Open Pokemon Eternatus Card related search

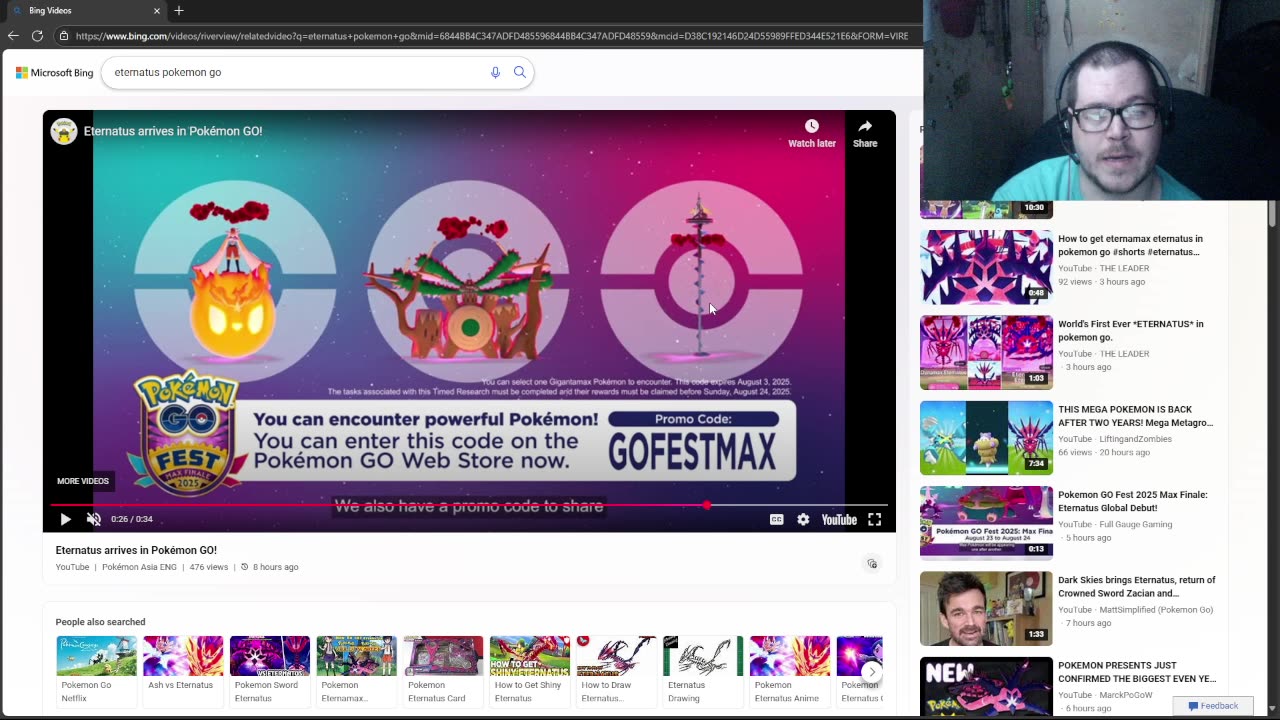pos(443,670)
